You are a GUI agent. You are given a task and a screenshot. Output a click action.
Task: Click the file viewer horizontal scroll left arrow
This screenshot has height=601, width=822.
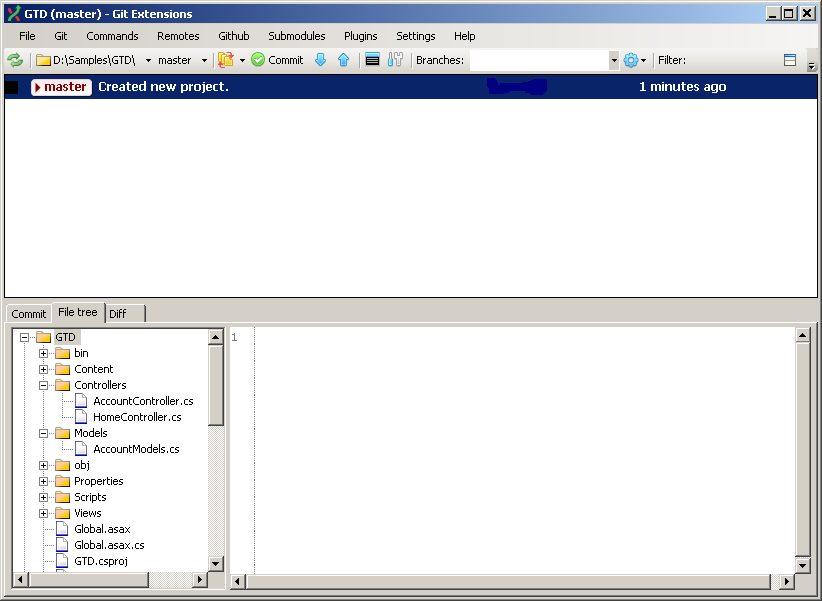[237, 581]
